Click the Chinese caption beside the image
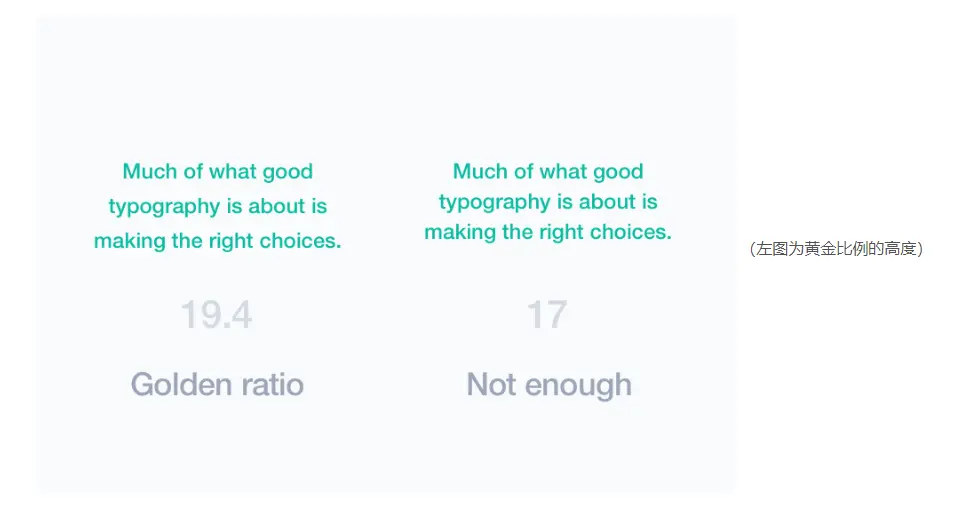Screen dimensions: 959x510 click(x=836, y=249)
